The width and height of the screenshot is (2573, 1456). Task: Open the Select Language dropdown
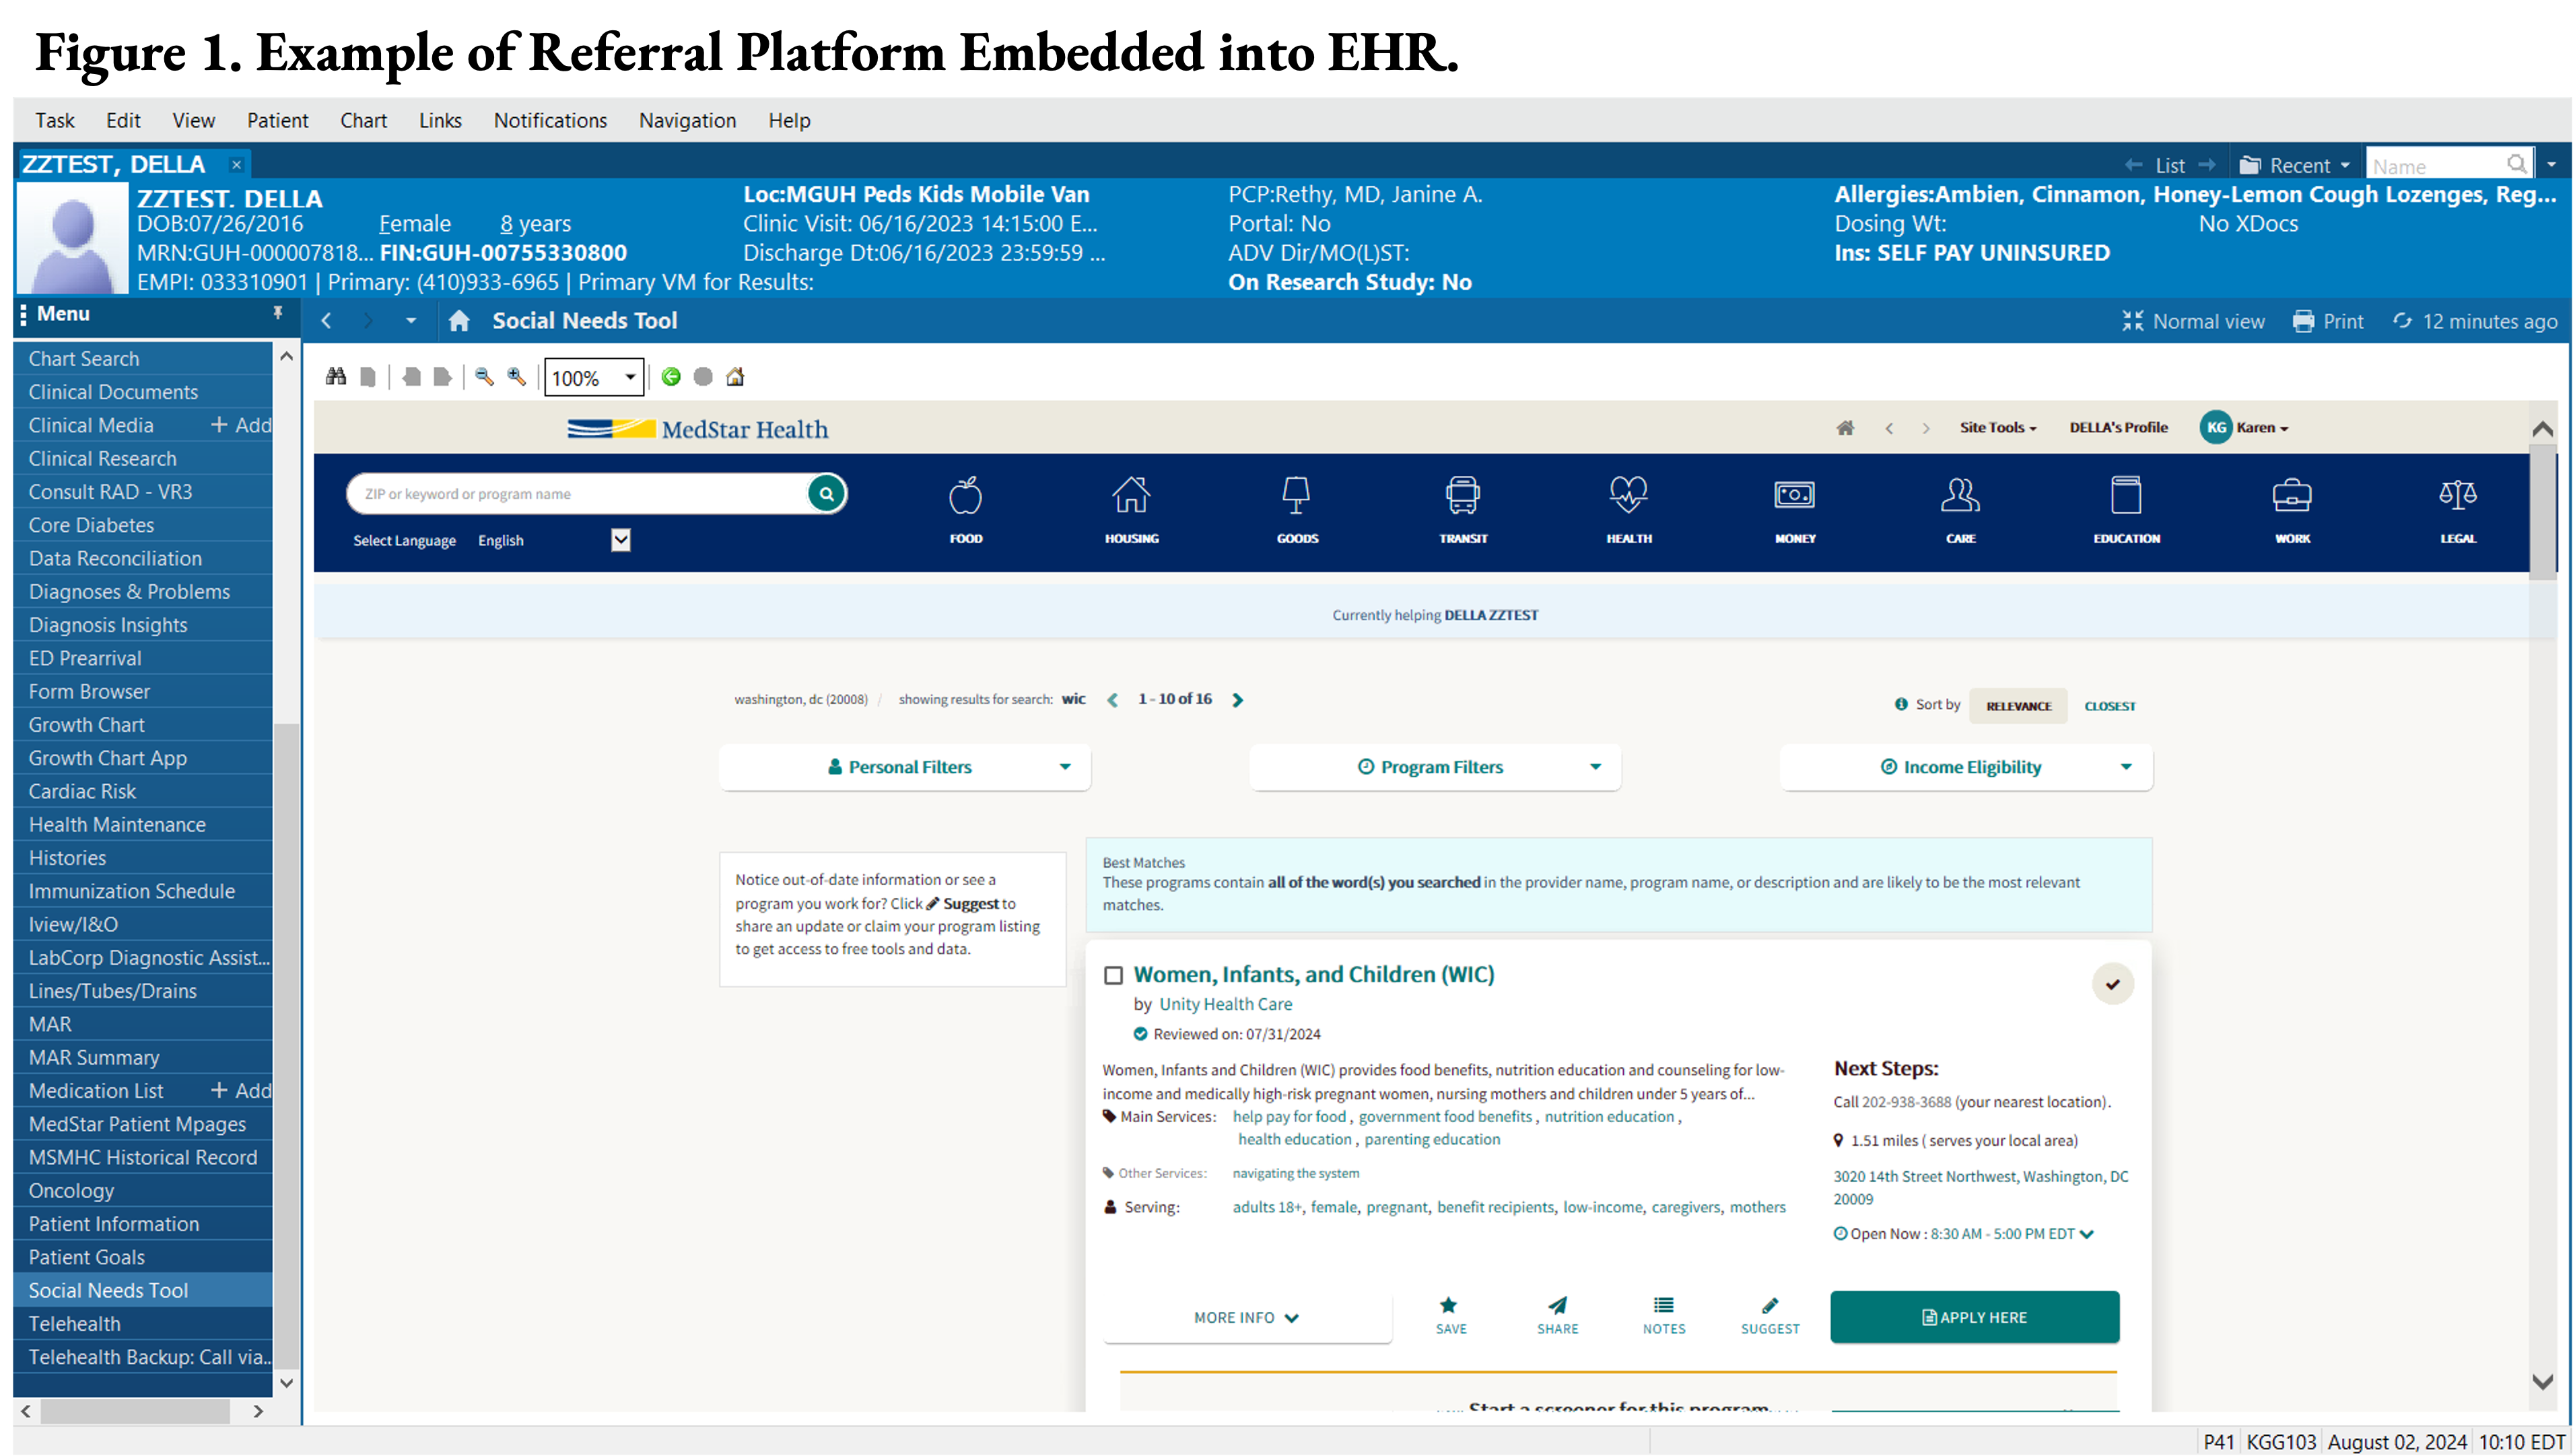pos(620,540)
